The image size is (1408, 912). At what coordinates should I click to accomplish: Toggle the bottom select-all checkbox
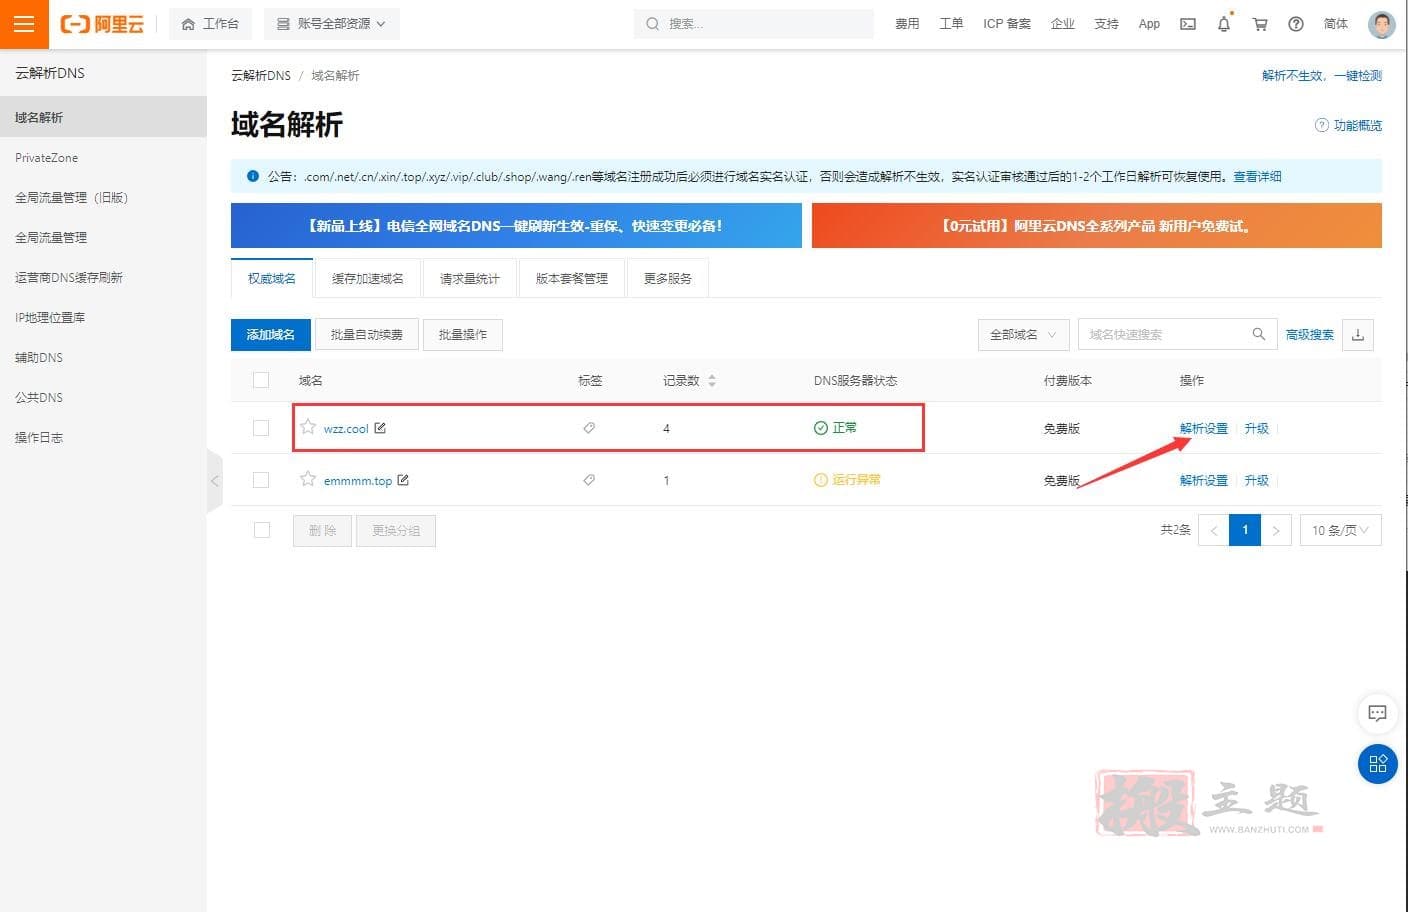[x=262, y=530]
